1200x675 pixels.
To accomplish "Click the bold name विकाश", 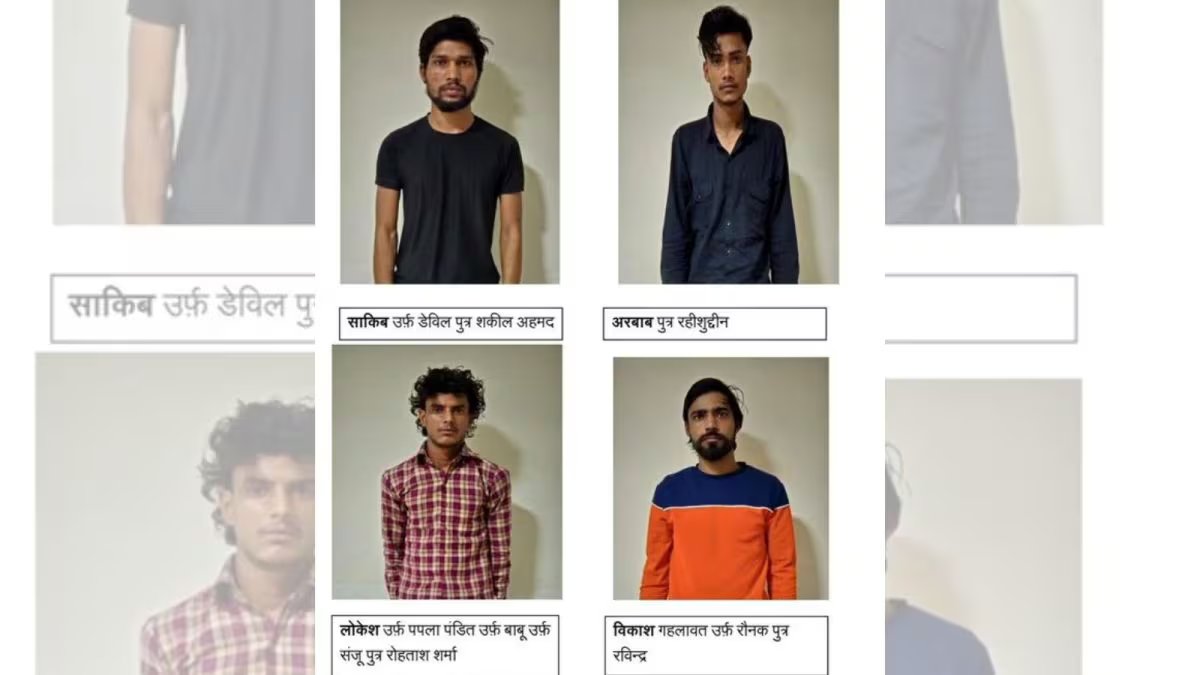I will click(634, 631).
